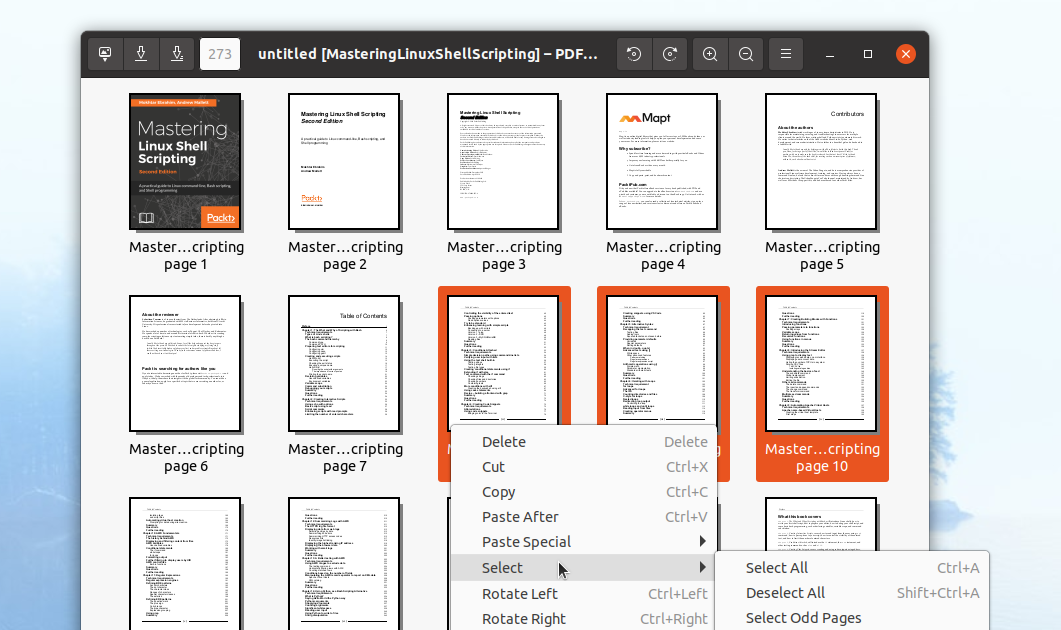This screenshot has height=630, width=1061.
Task: Choose Delete from the context menu
Action: [x=584, y=442]
